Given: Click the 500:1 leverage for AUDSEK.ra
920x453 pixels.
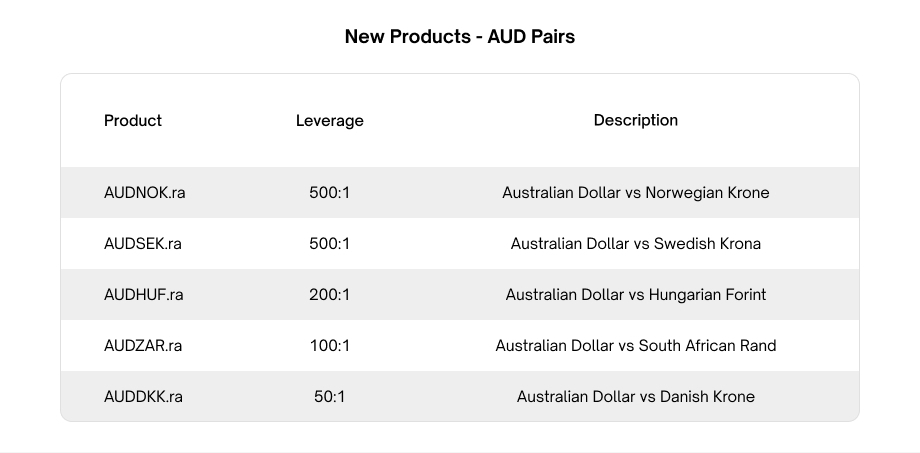Looking at the screenshot, I should 329,244.
